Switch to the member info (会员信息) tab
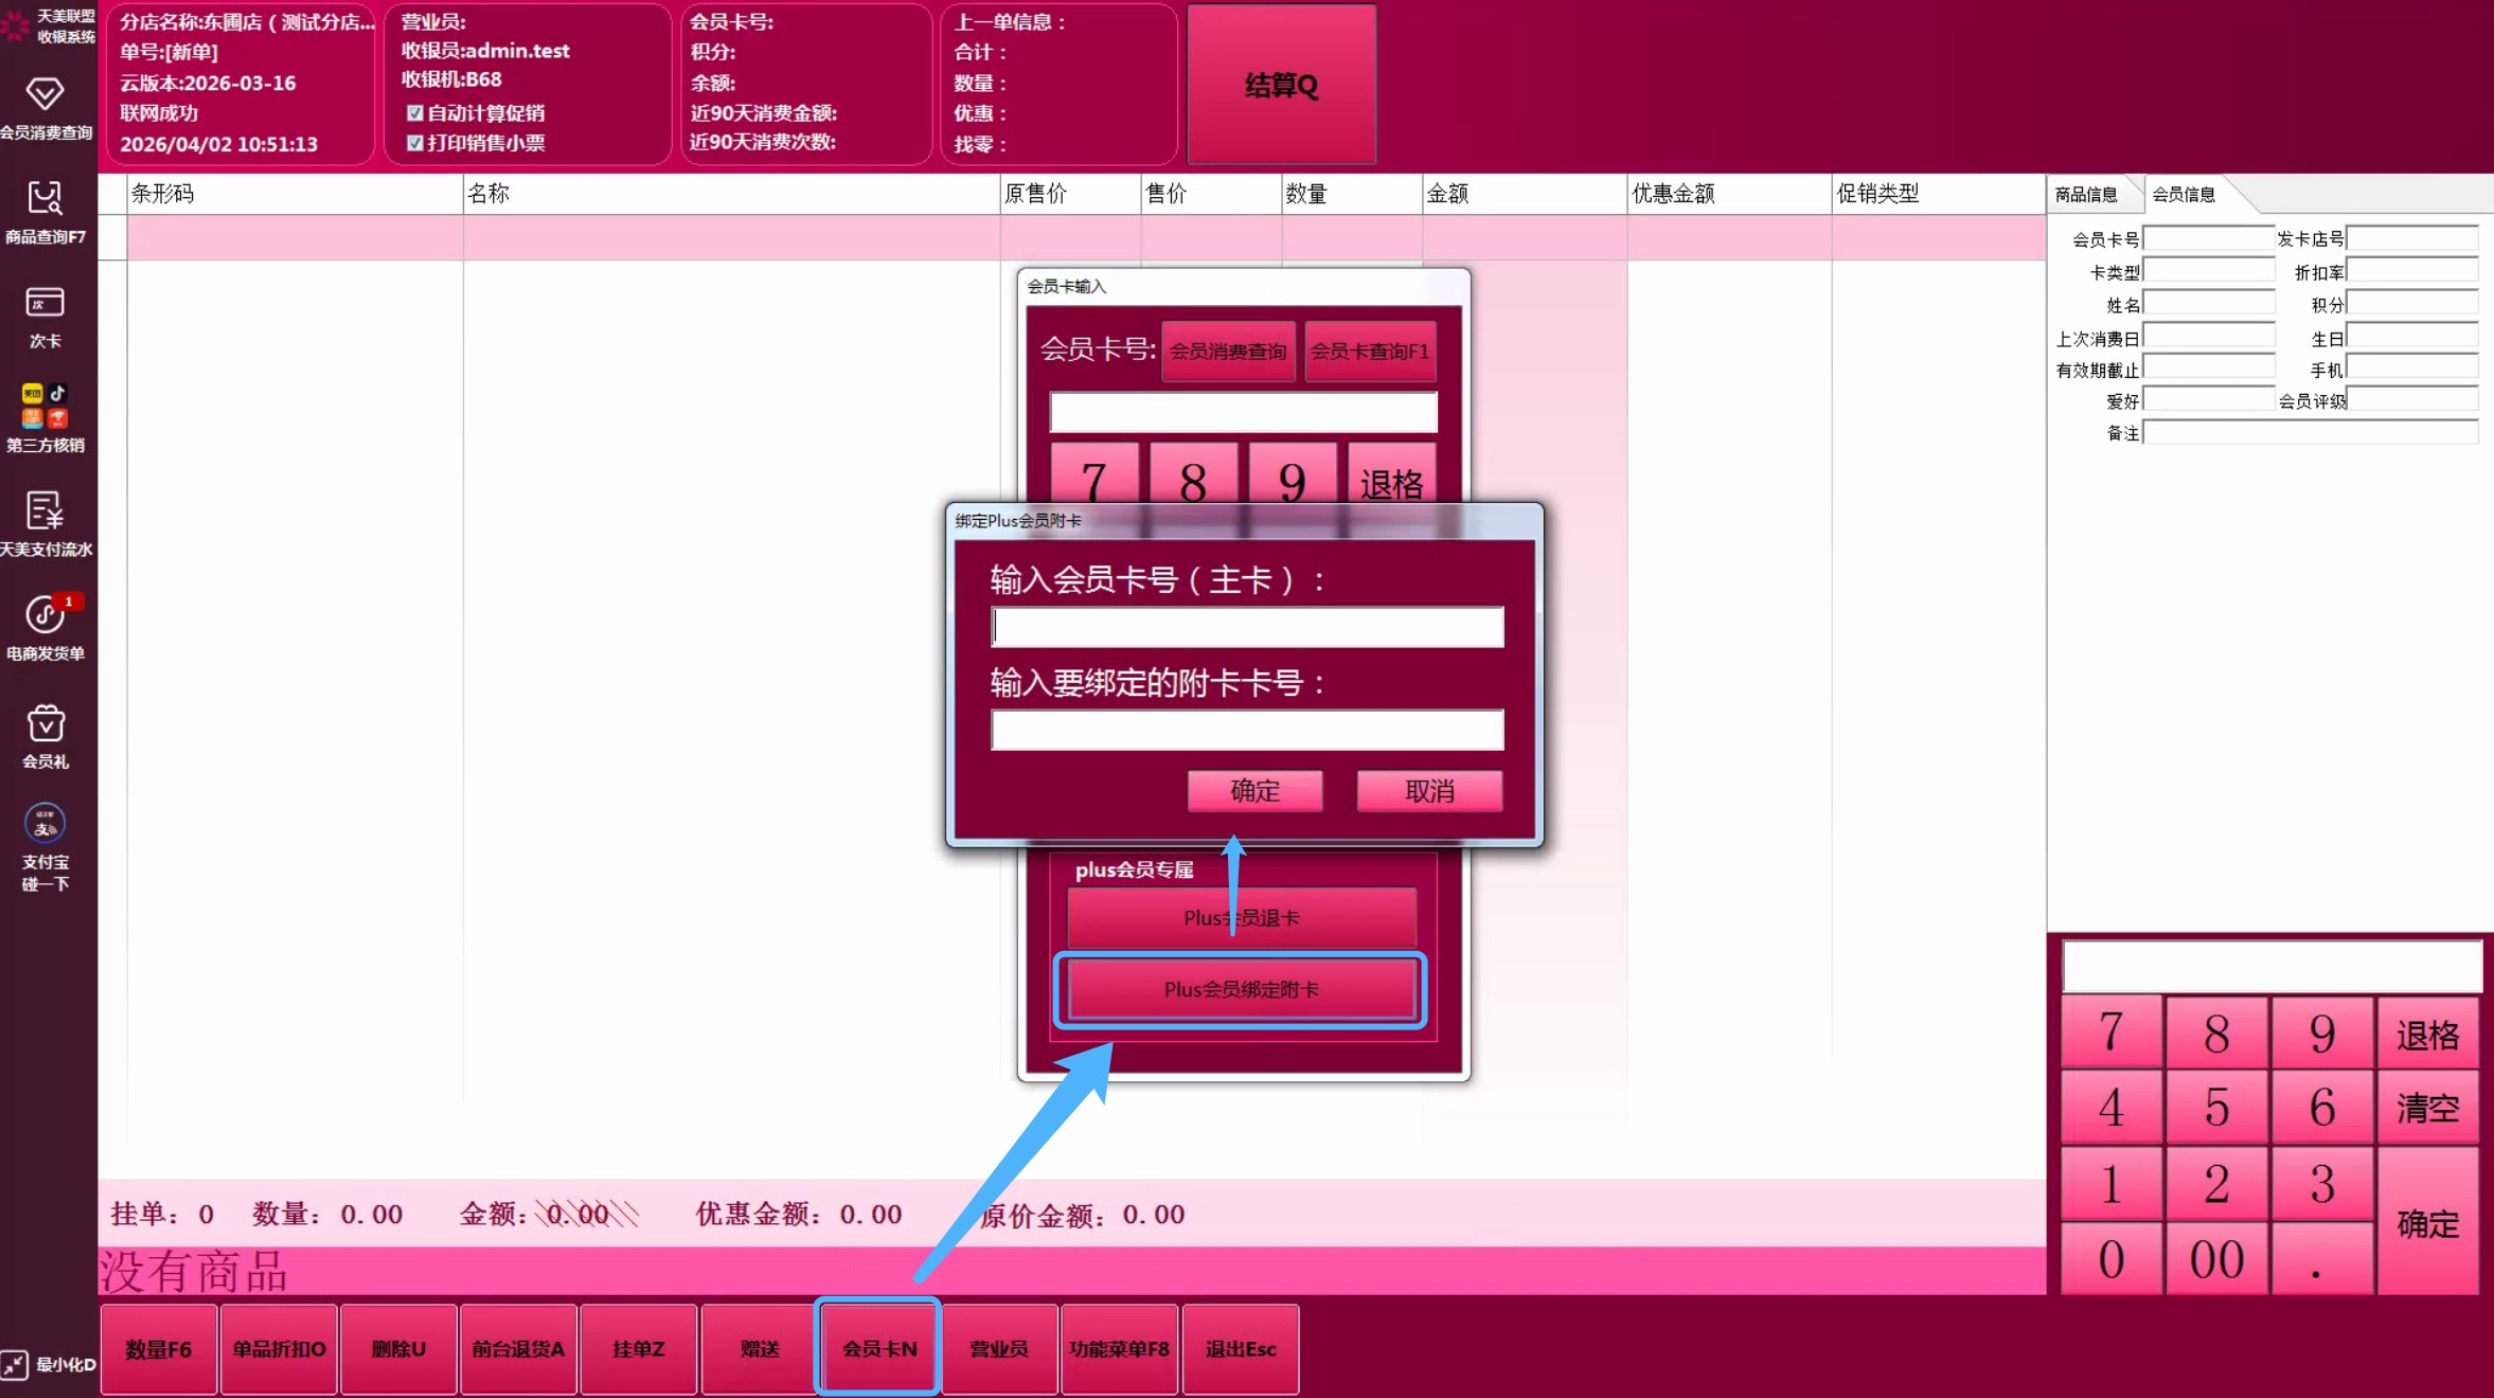 [x=2183, y=195]
